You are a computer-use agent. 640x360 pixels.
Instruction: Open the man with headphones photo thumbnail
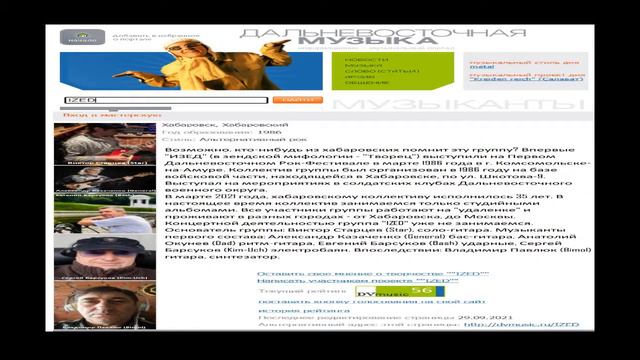tap(105, 305)
